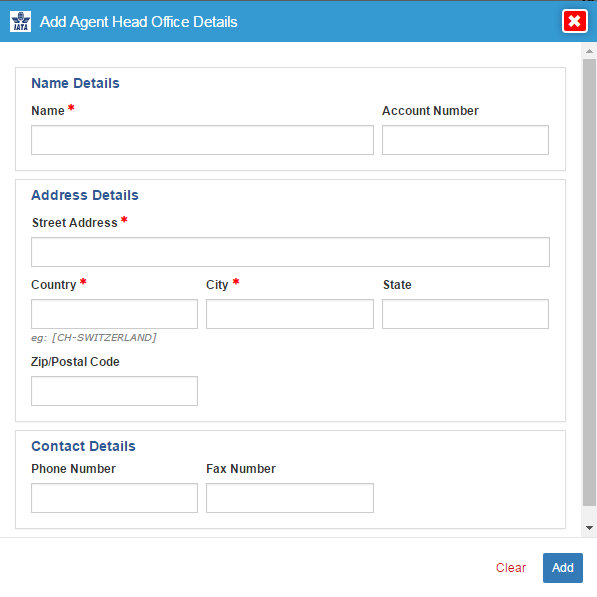
Task: Click the State input box
Action: point(465,314)
